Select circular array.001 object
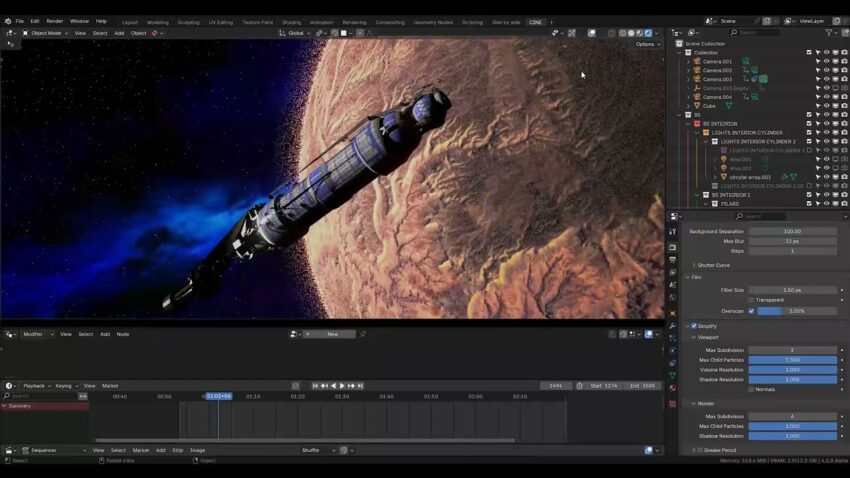The width and height of the screenshot is (850, 478). click(x=750, y=177)
